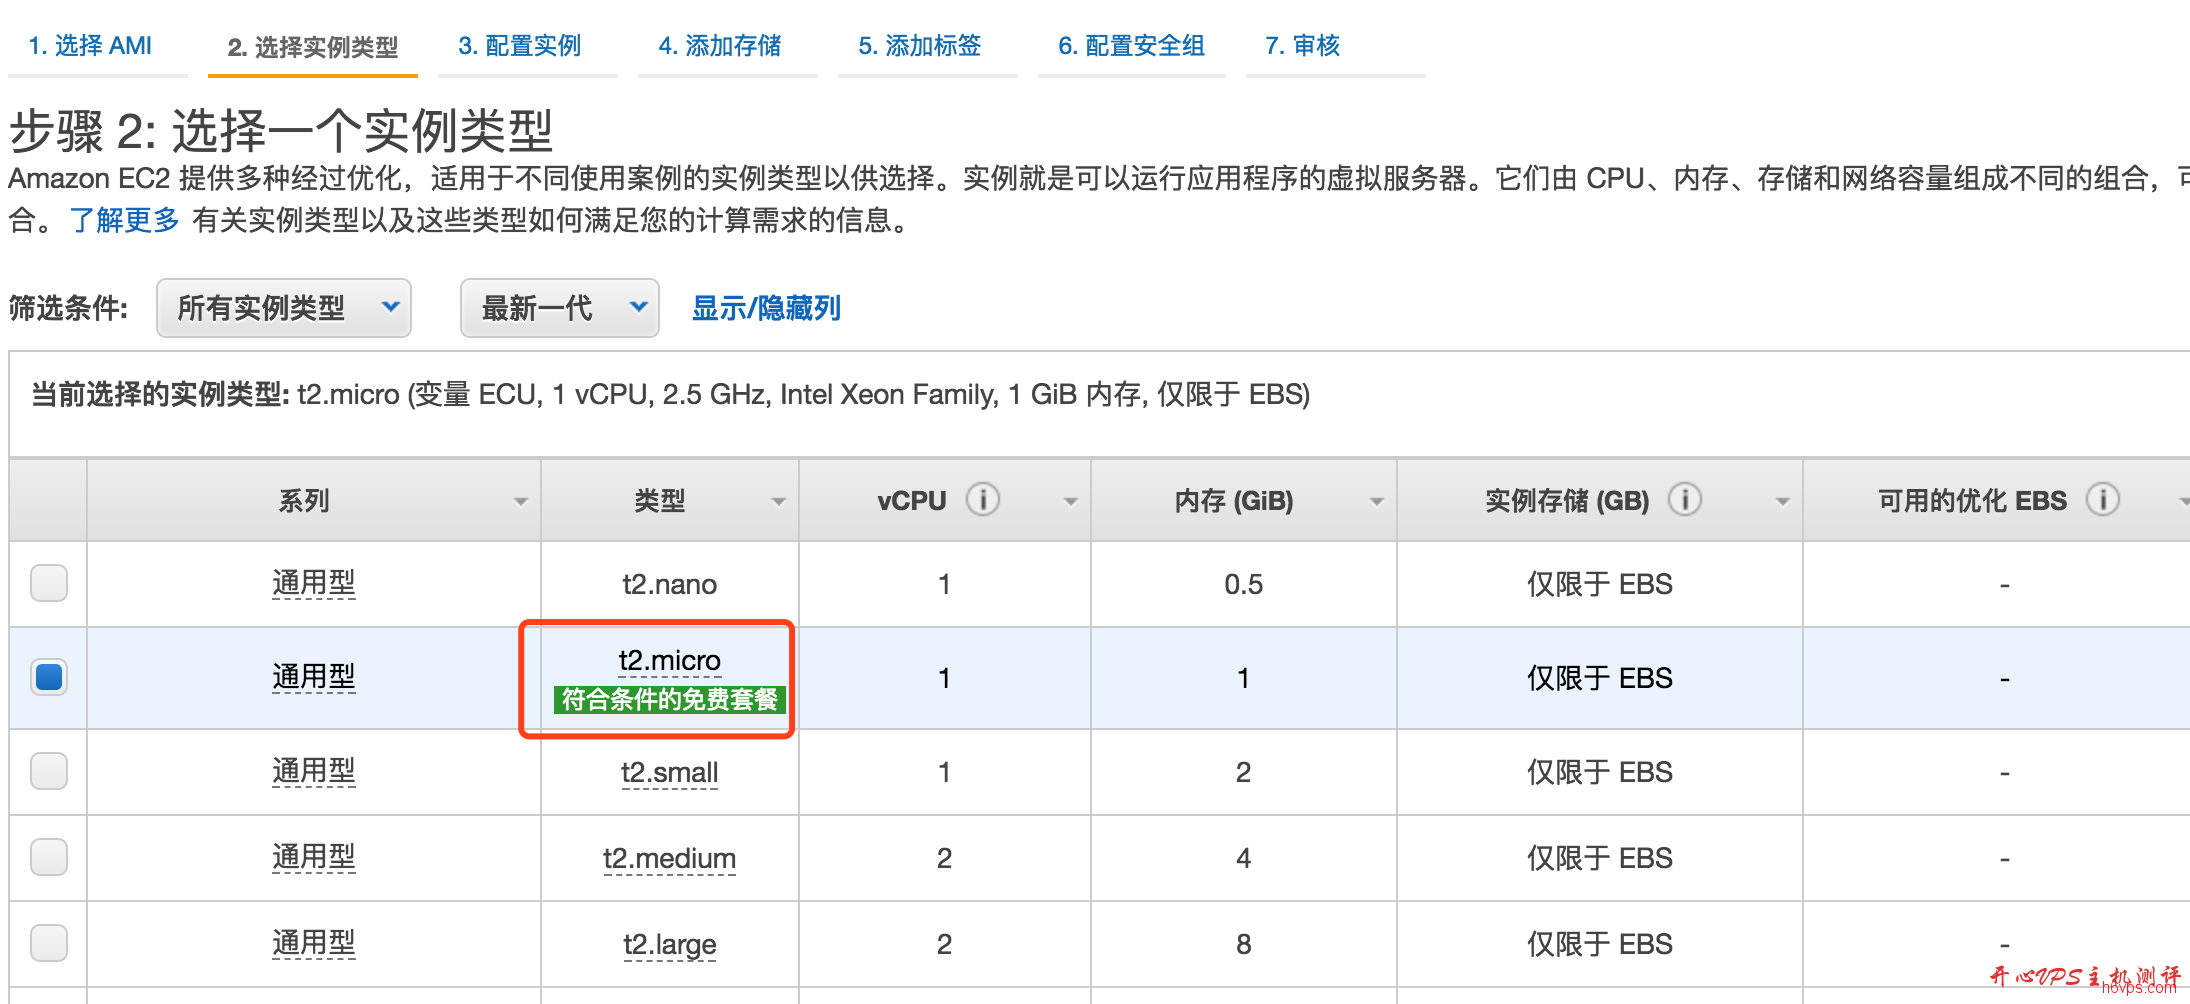Click the sort arrow on 内存 (GiB) column

pyautogui.click(x=1374, y=502)
